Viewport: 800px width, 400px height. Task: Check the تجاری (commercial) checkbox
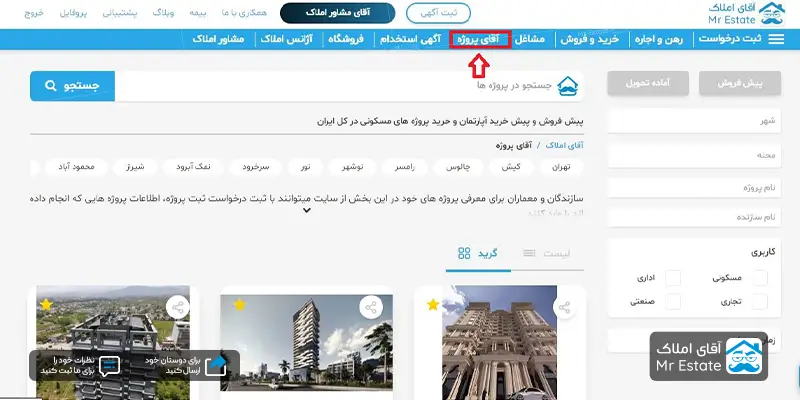pyautogui.click(x=760, y=300)
